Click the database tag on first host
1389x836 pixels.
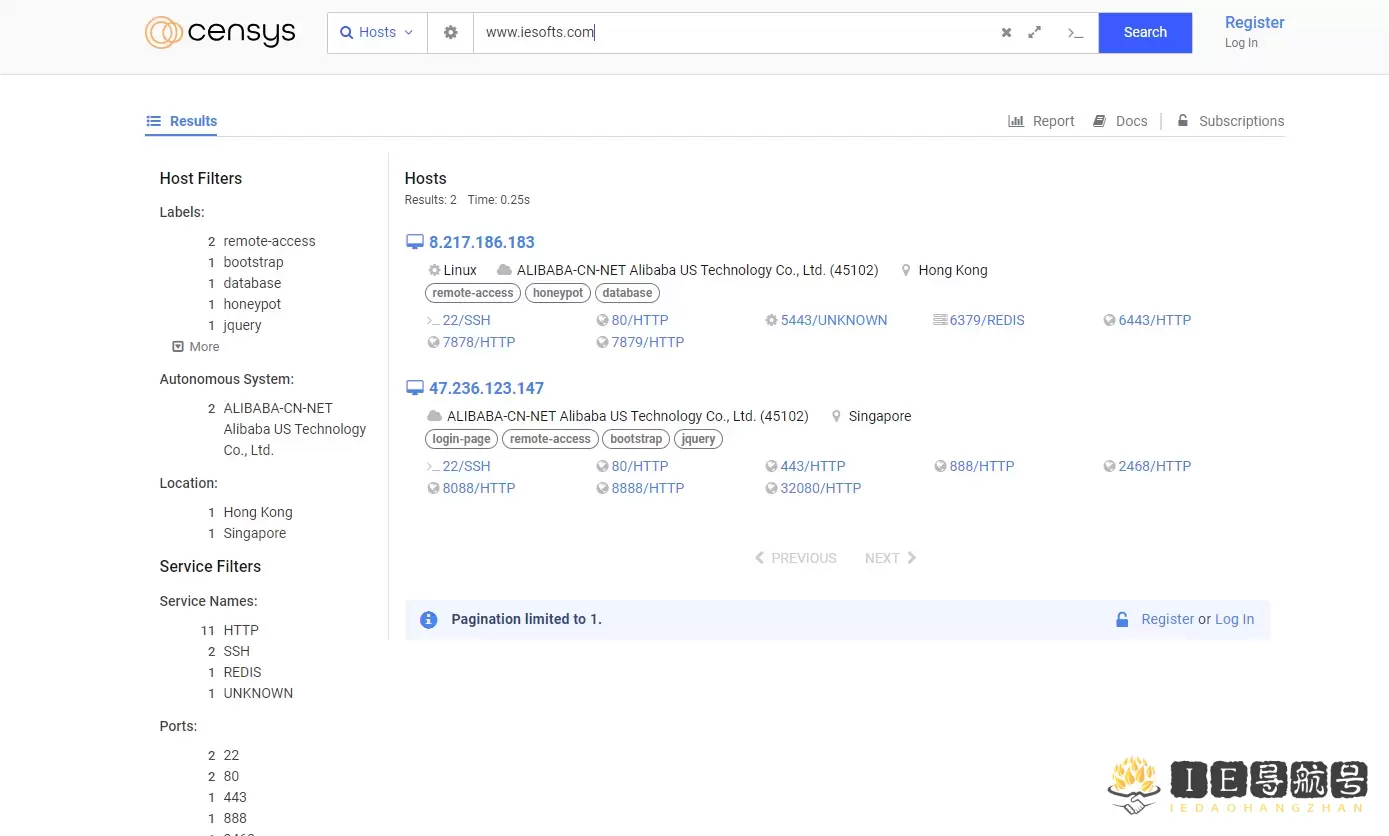628,293
